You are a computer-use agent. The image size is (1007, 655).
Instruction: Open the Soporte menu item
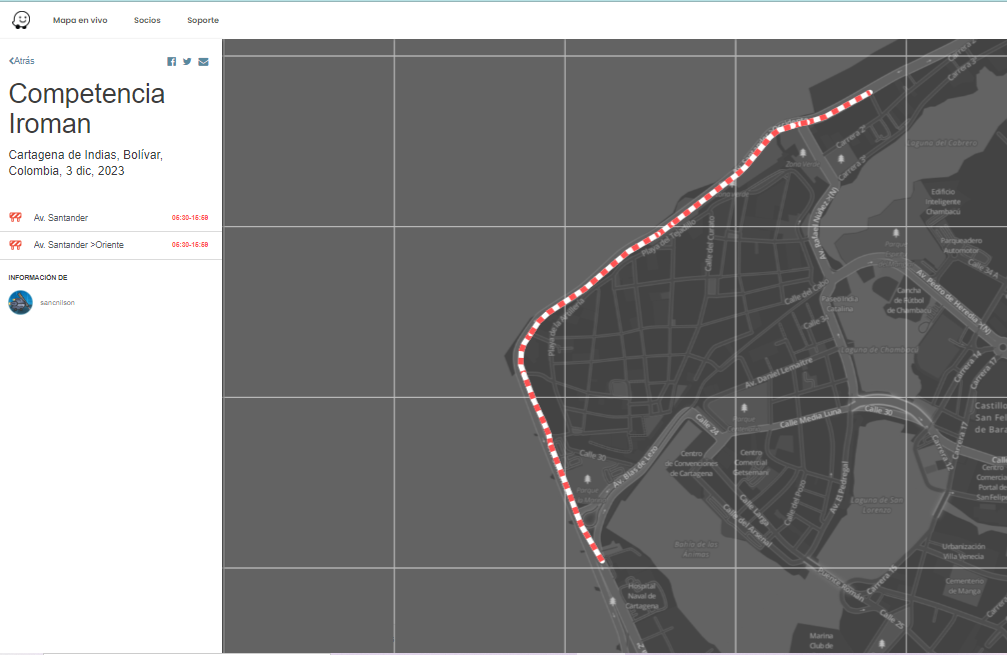(x=203, y=21)
